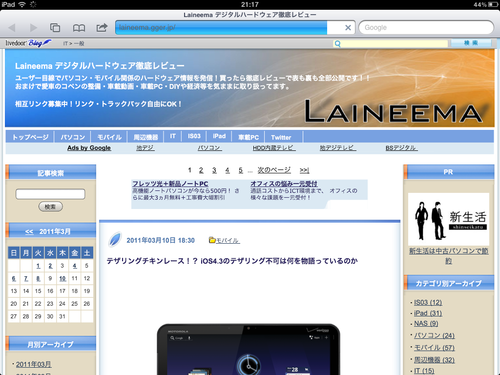Click the Laineema header banner
This screenshot has height=375, width=500.
(250, 88)
